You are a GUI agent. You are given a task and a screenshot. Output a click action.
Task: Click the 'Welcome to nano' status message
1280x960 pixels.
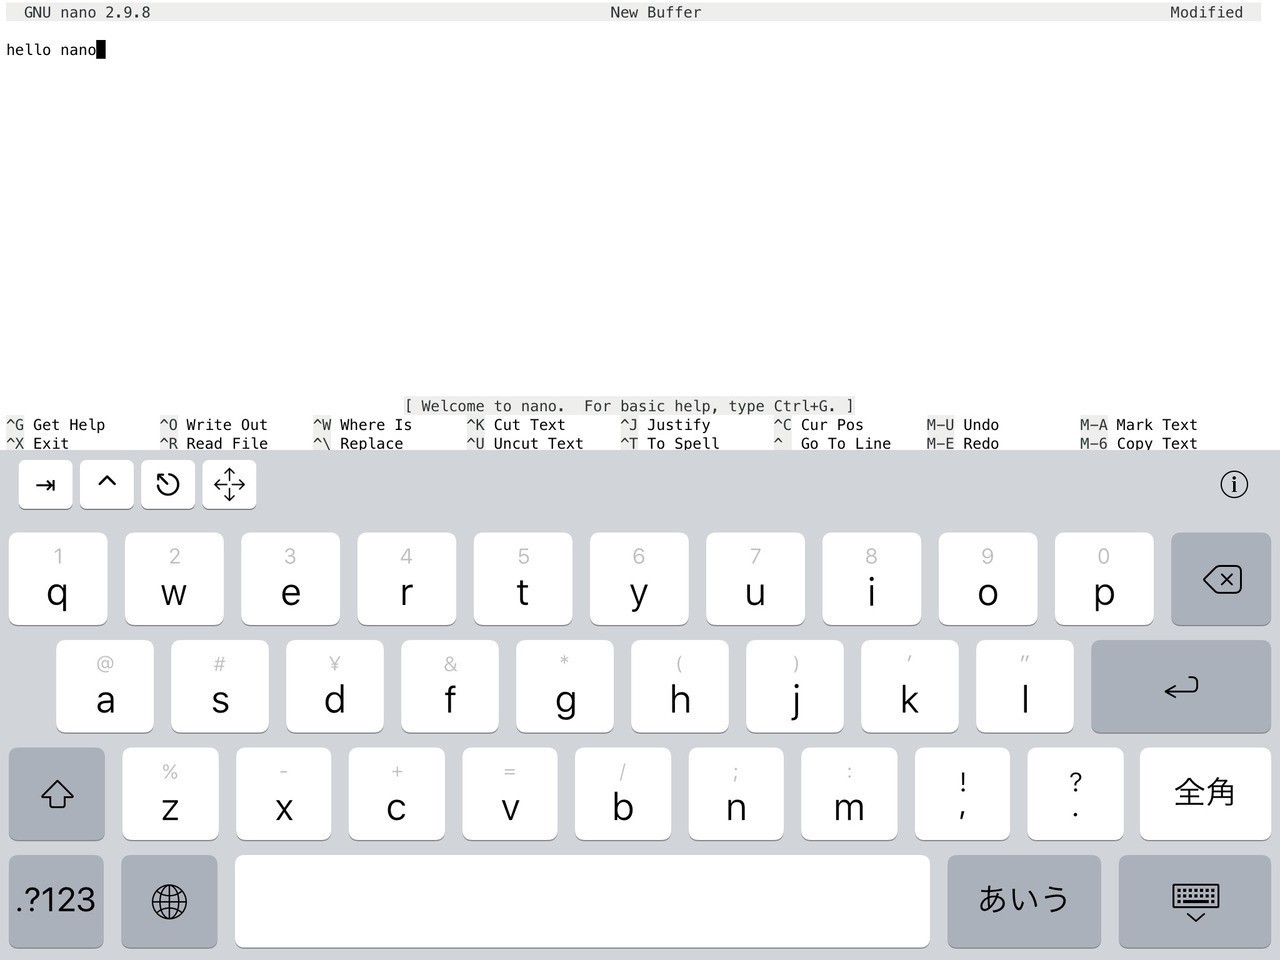point(629,406)
